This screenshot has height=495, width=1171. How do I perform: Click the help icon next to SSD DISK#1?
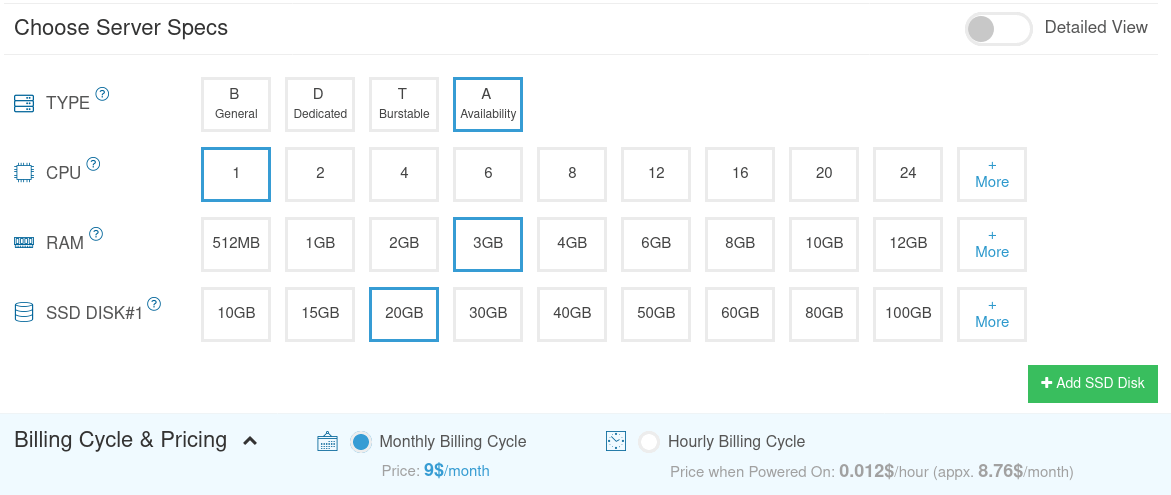coord(154,304)
